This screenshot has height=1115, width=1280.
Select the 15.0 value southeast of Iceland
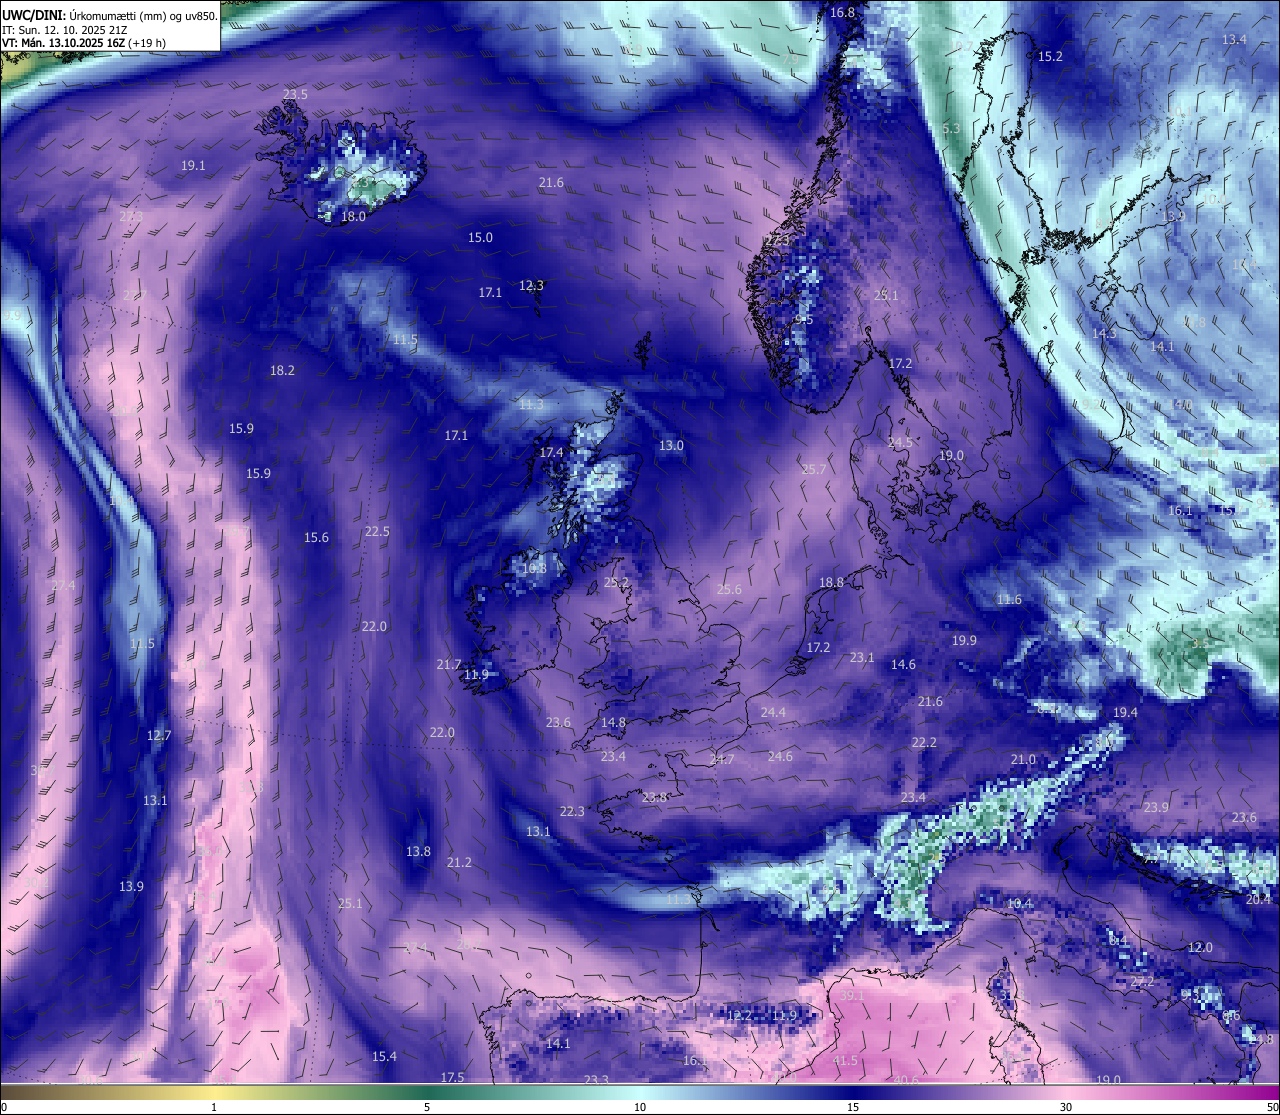480,238
